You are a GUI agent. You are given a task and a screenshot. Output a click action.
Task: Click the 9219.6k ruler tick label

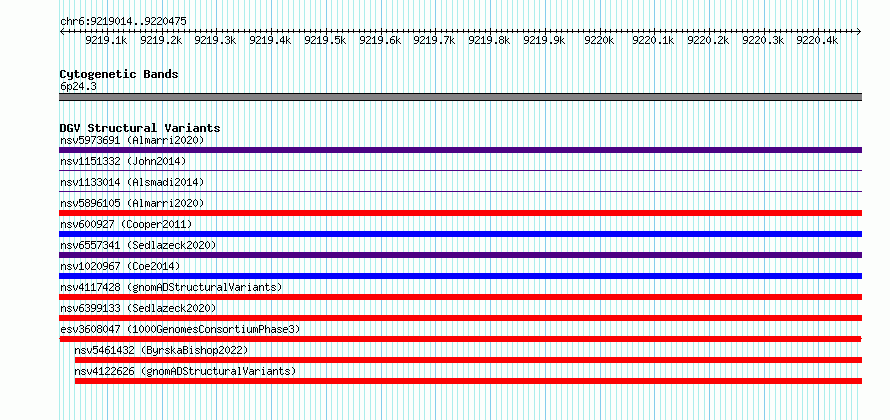pos(380,40)
